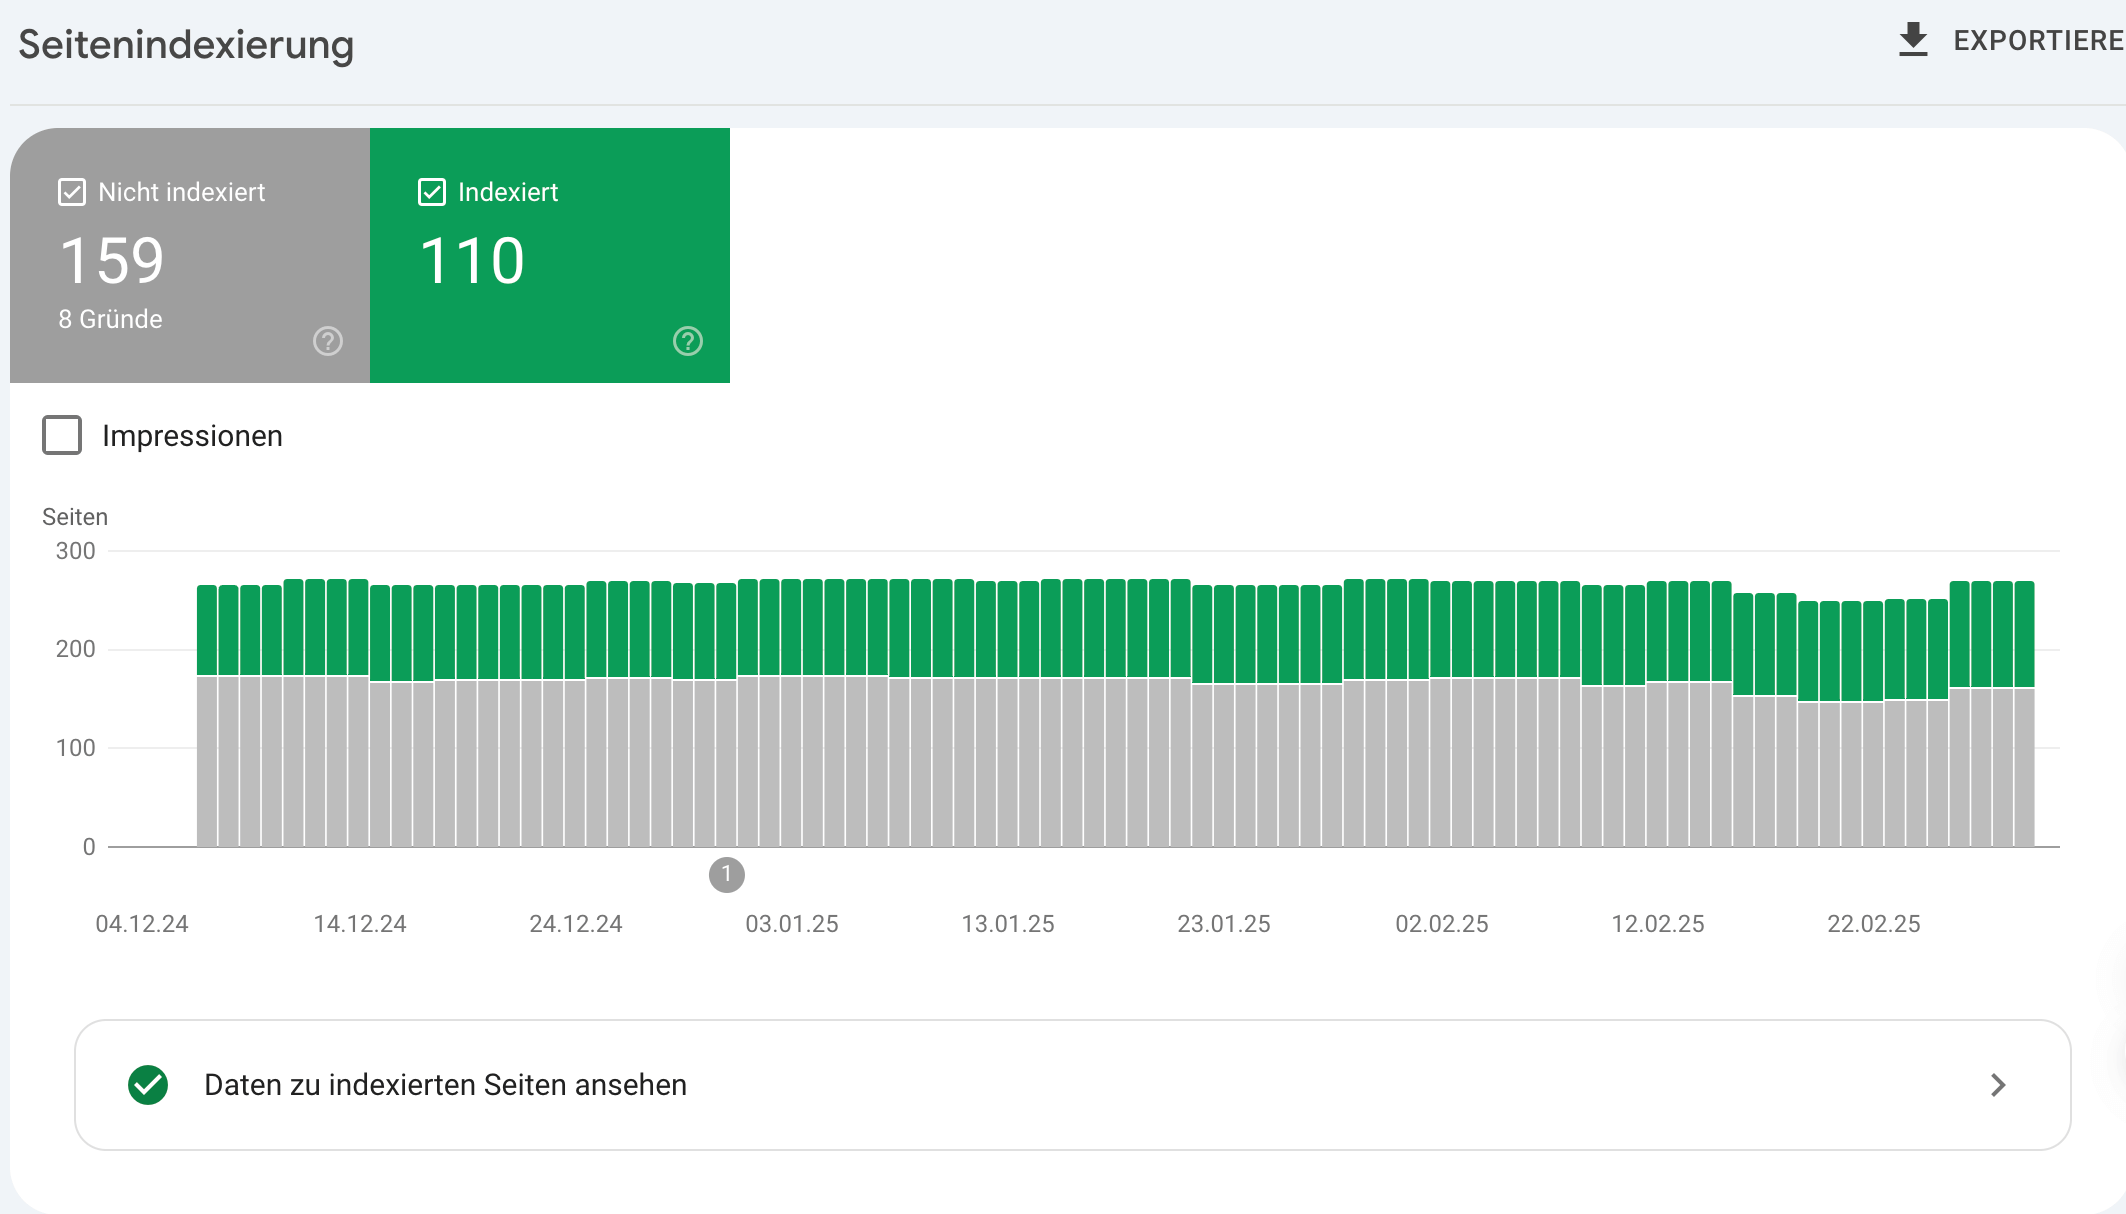This screenshot has height=1214, width=2126.
Task: Click the 02.02.25 date label
Action: (1442, 924)
